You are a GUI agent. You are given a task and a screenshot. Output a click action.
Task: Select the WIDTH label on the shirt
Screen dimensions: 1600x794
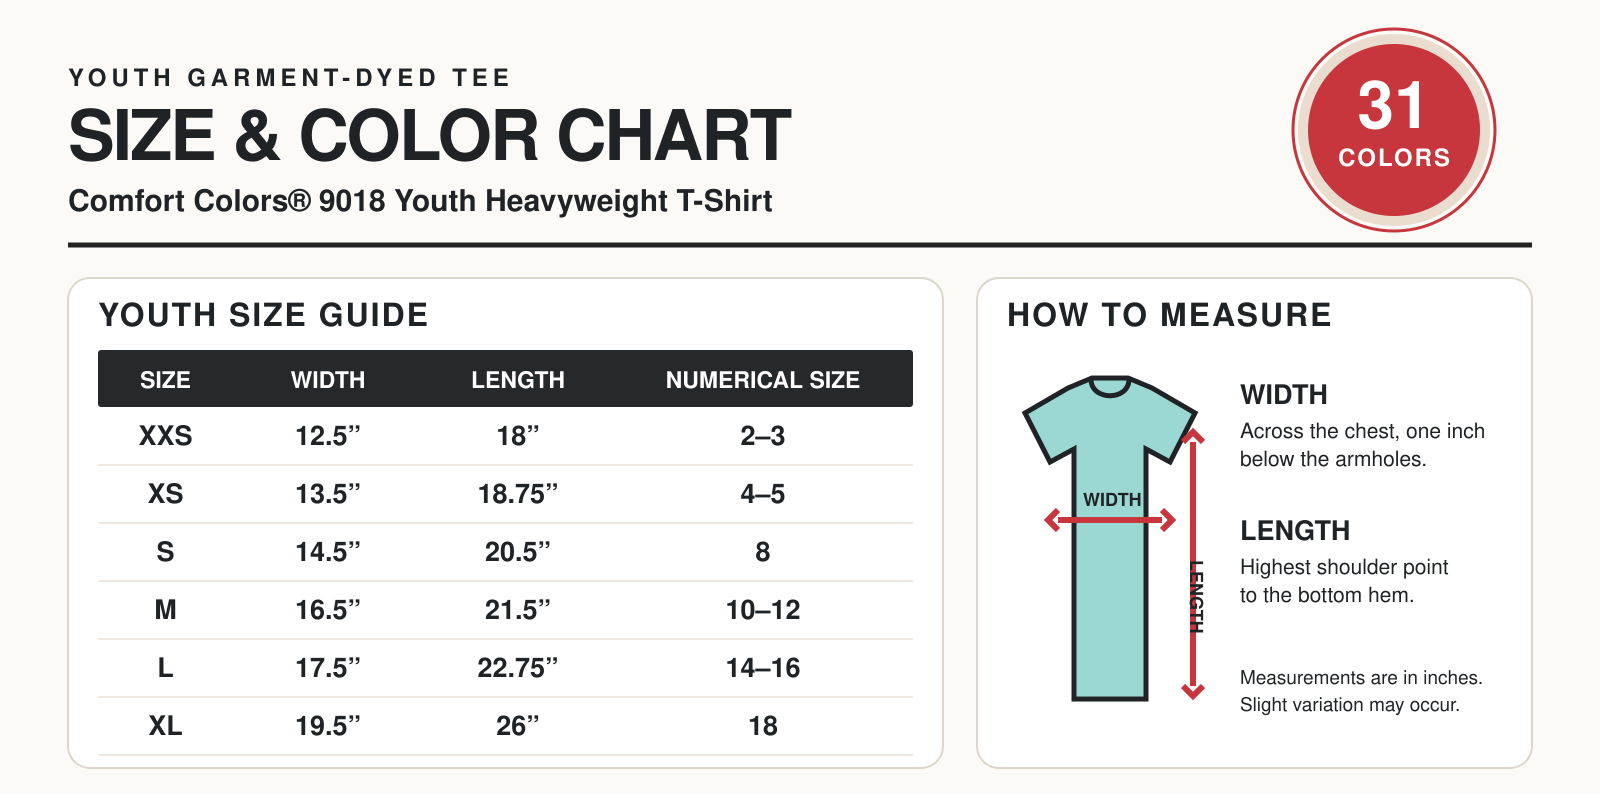pyautogui.click(x=1111, y=499)
